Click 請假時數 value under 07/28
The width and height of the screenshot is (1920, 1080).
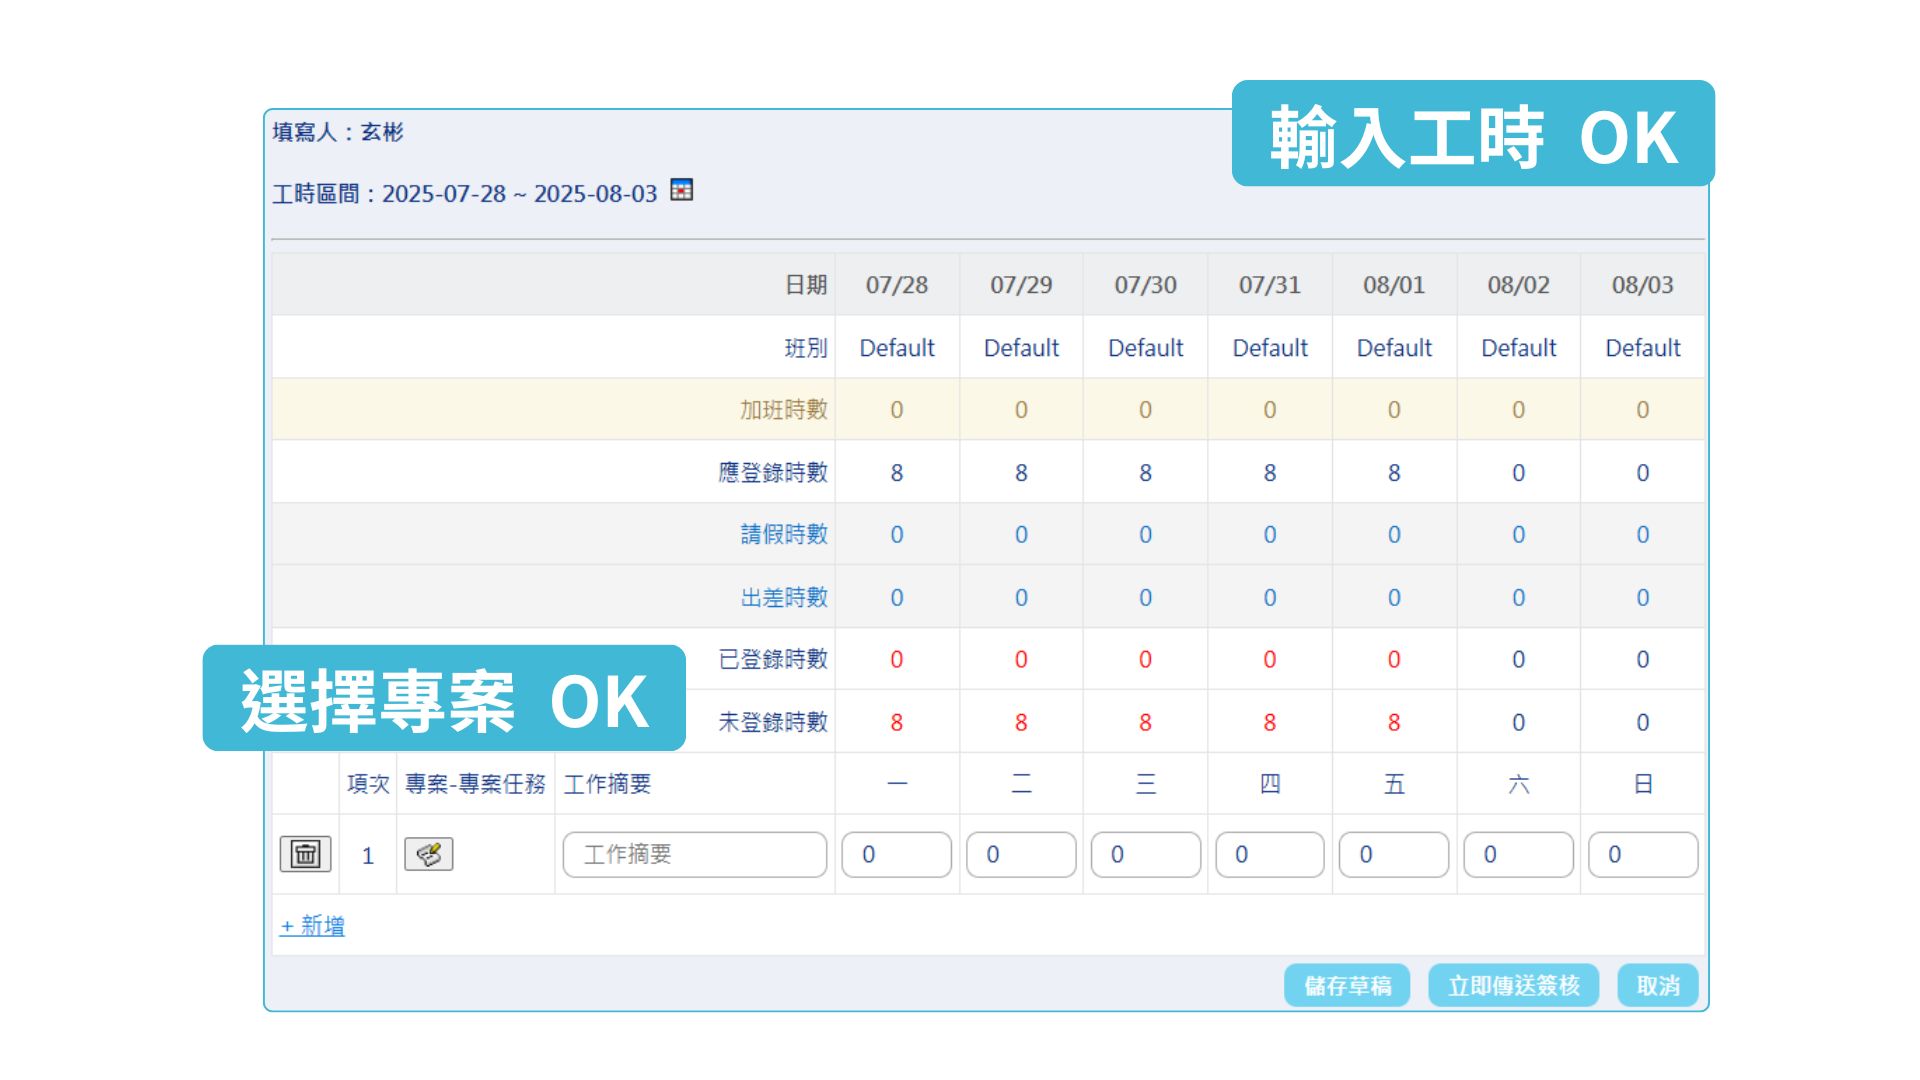click(x=896, y=535)
